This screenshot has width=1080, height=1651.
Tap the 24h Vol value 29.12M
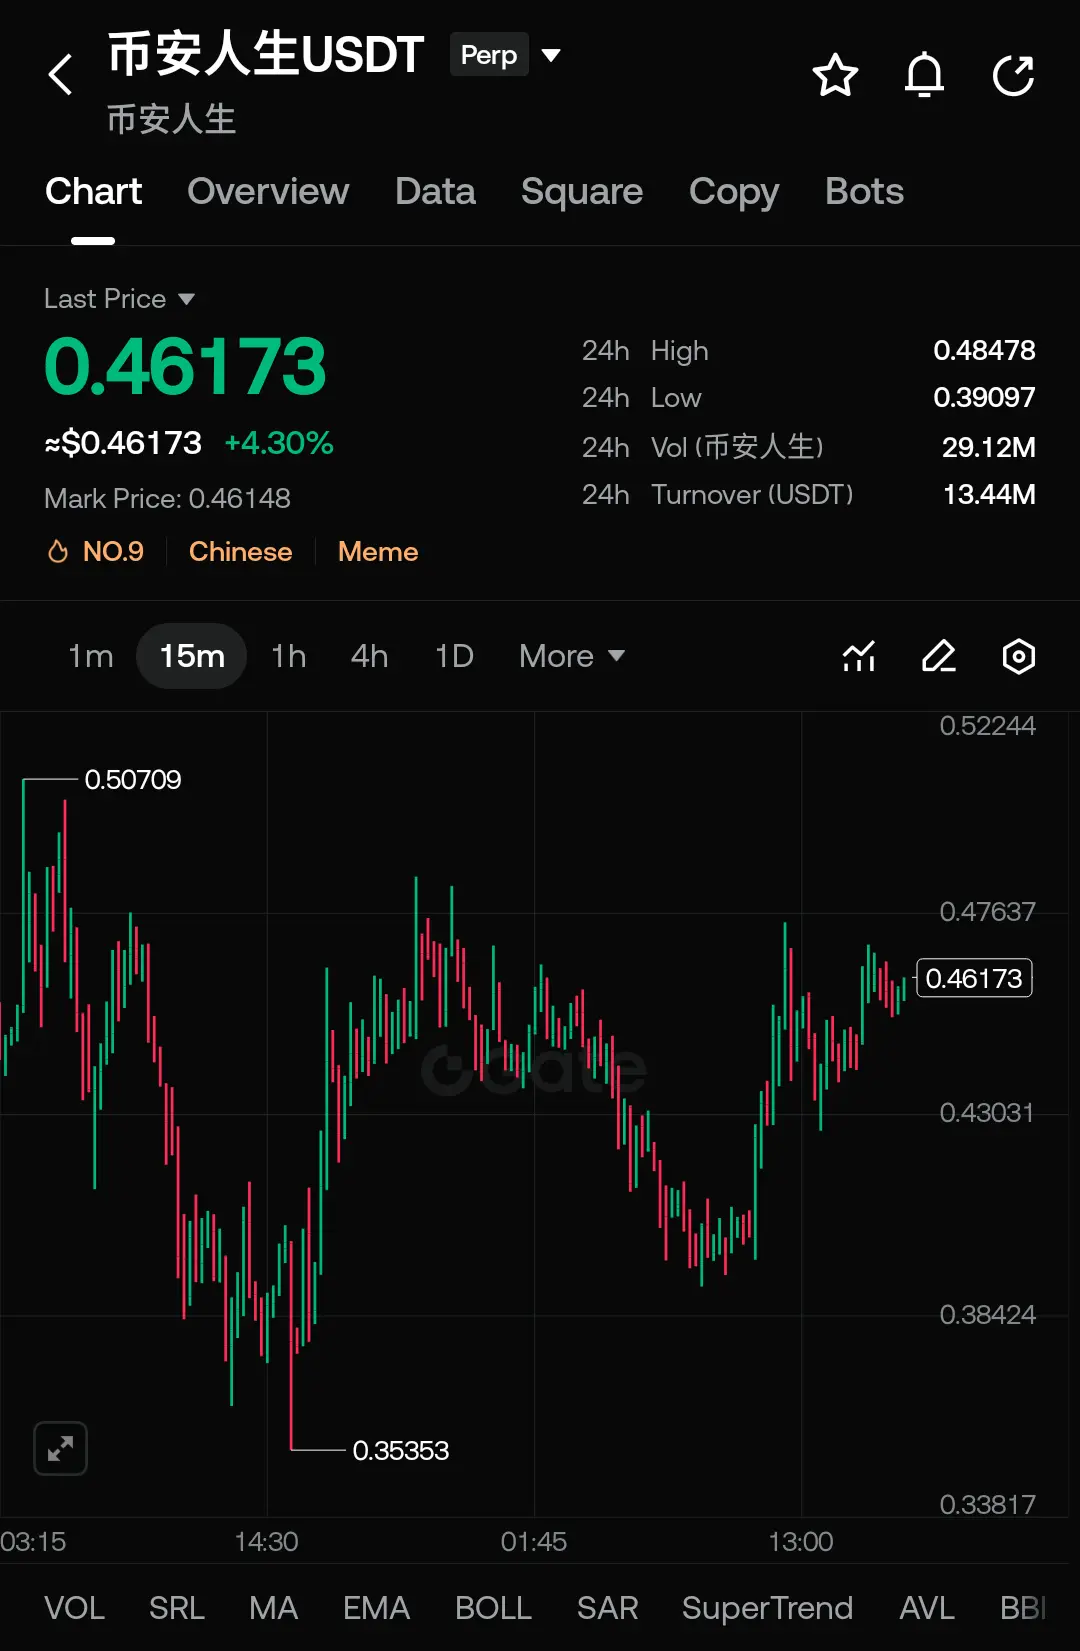[988, 447]
